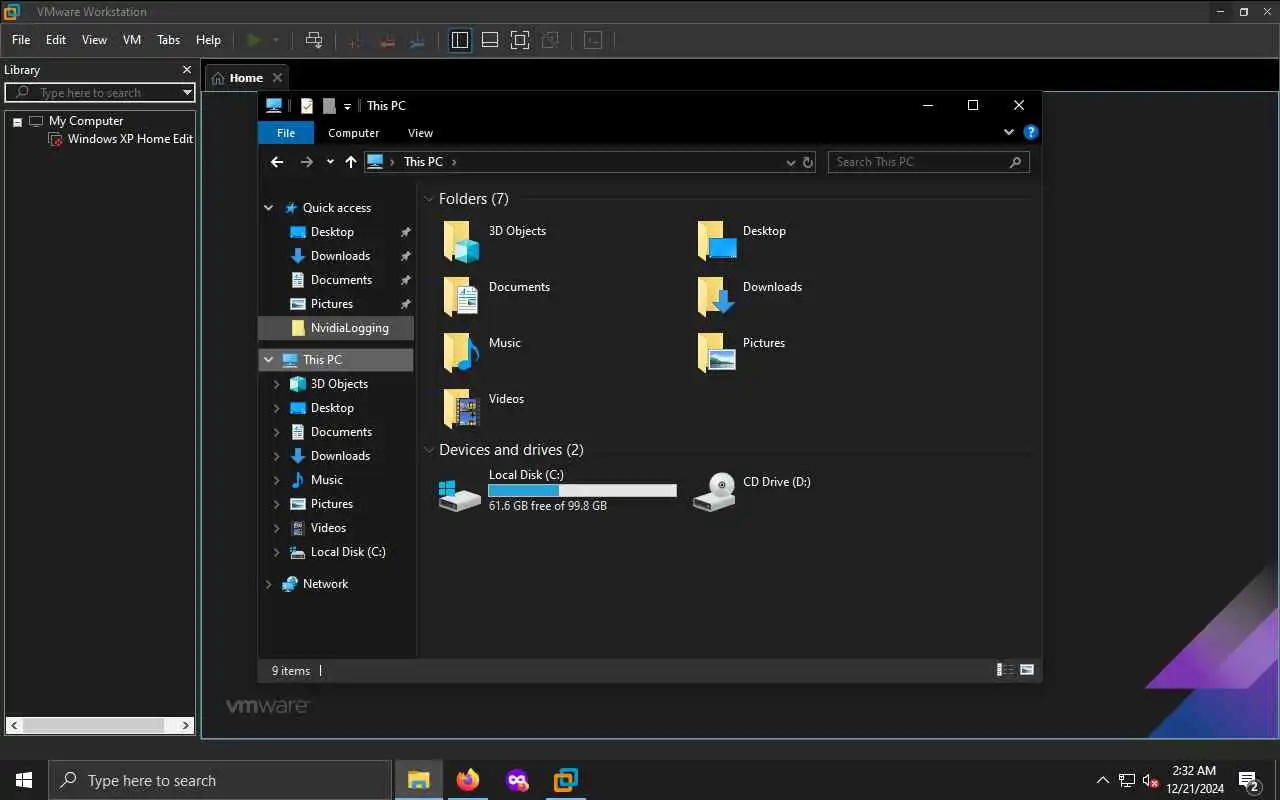1280x800 pixels.
Task: Expand 3D Objects in navigation pane
Action: 277,384
